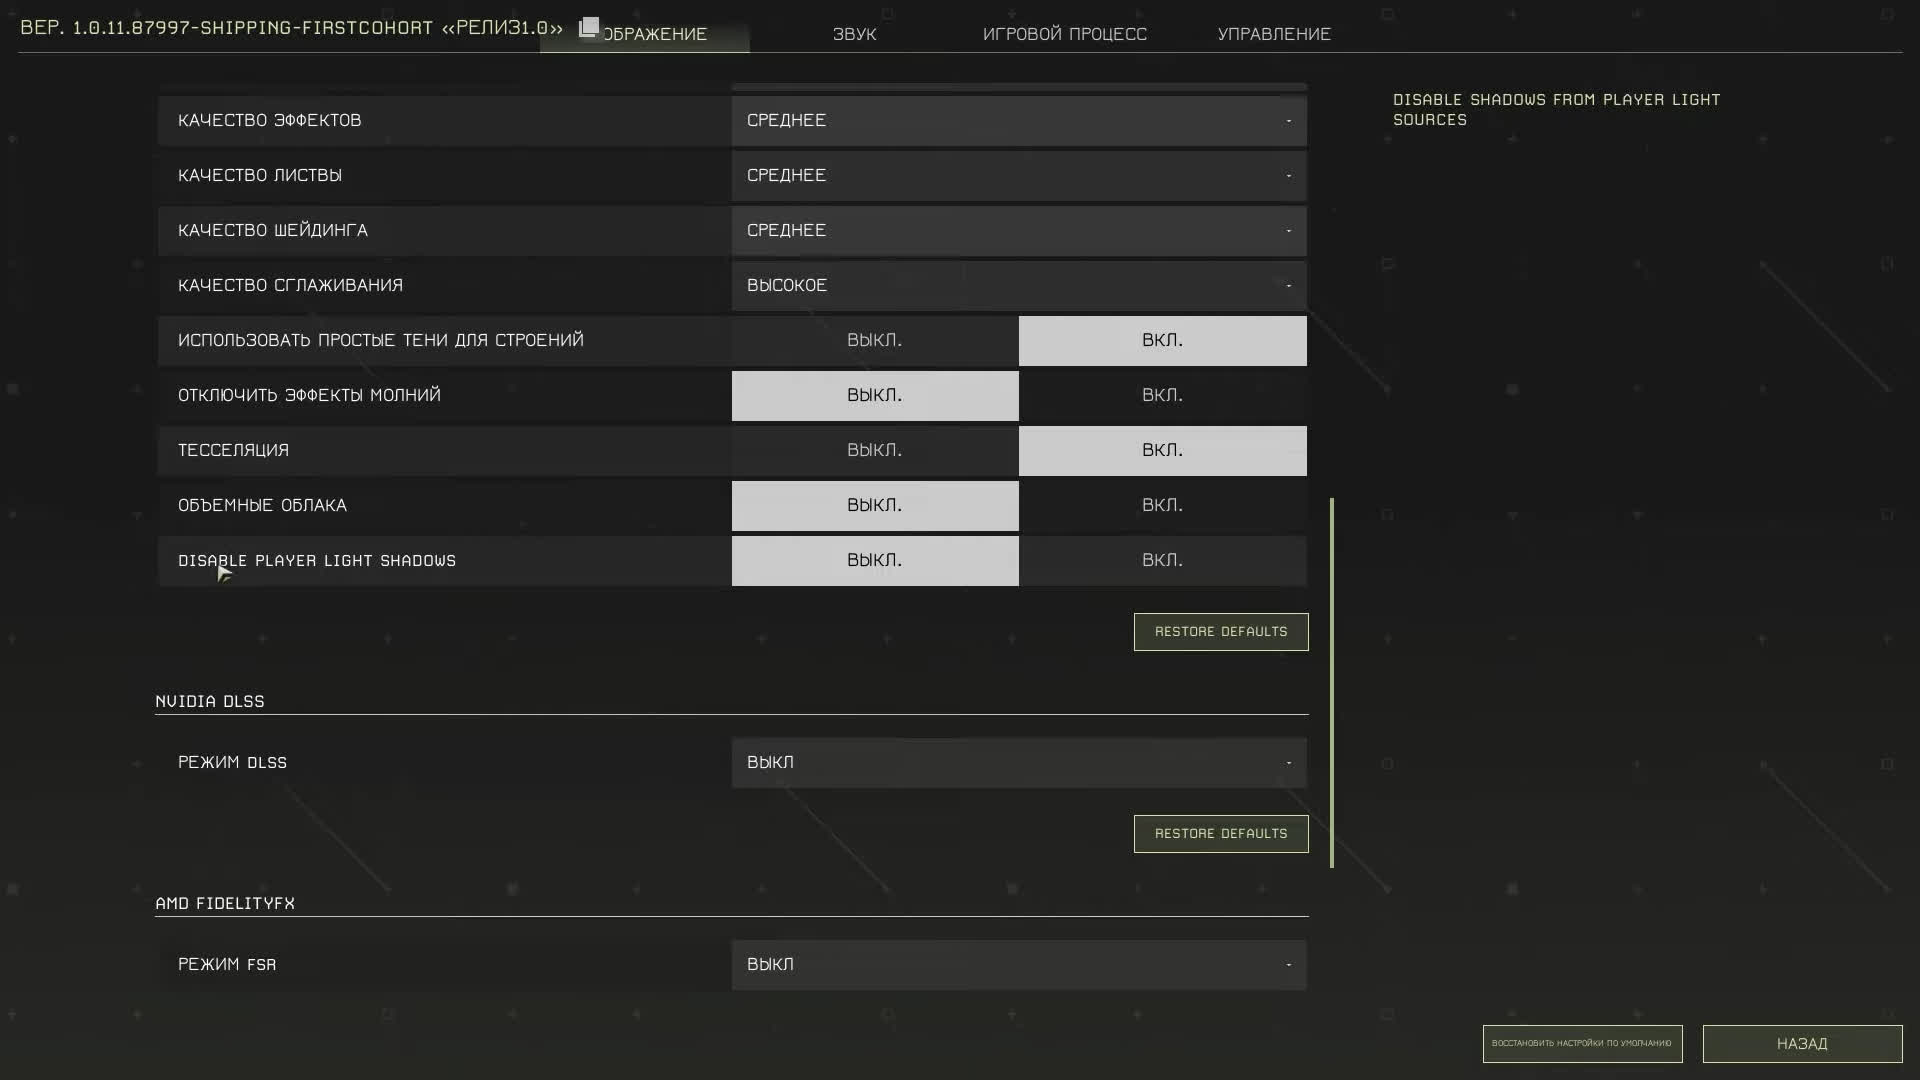
Task: Enable Disable Player Light Shadows option
Action: click(1161, 561)
